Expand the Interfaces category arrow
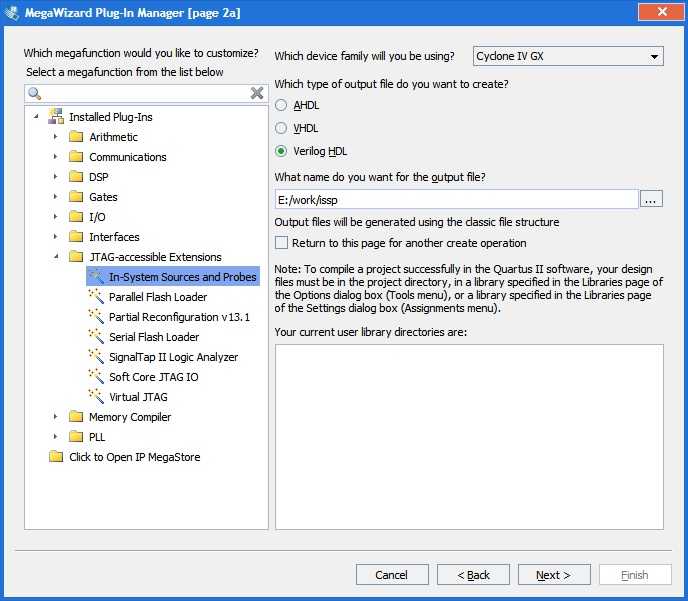688x601 pixels. [x=55, y=237]
